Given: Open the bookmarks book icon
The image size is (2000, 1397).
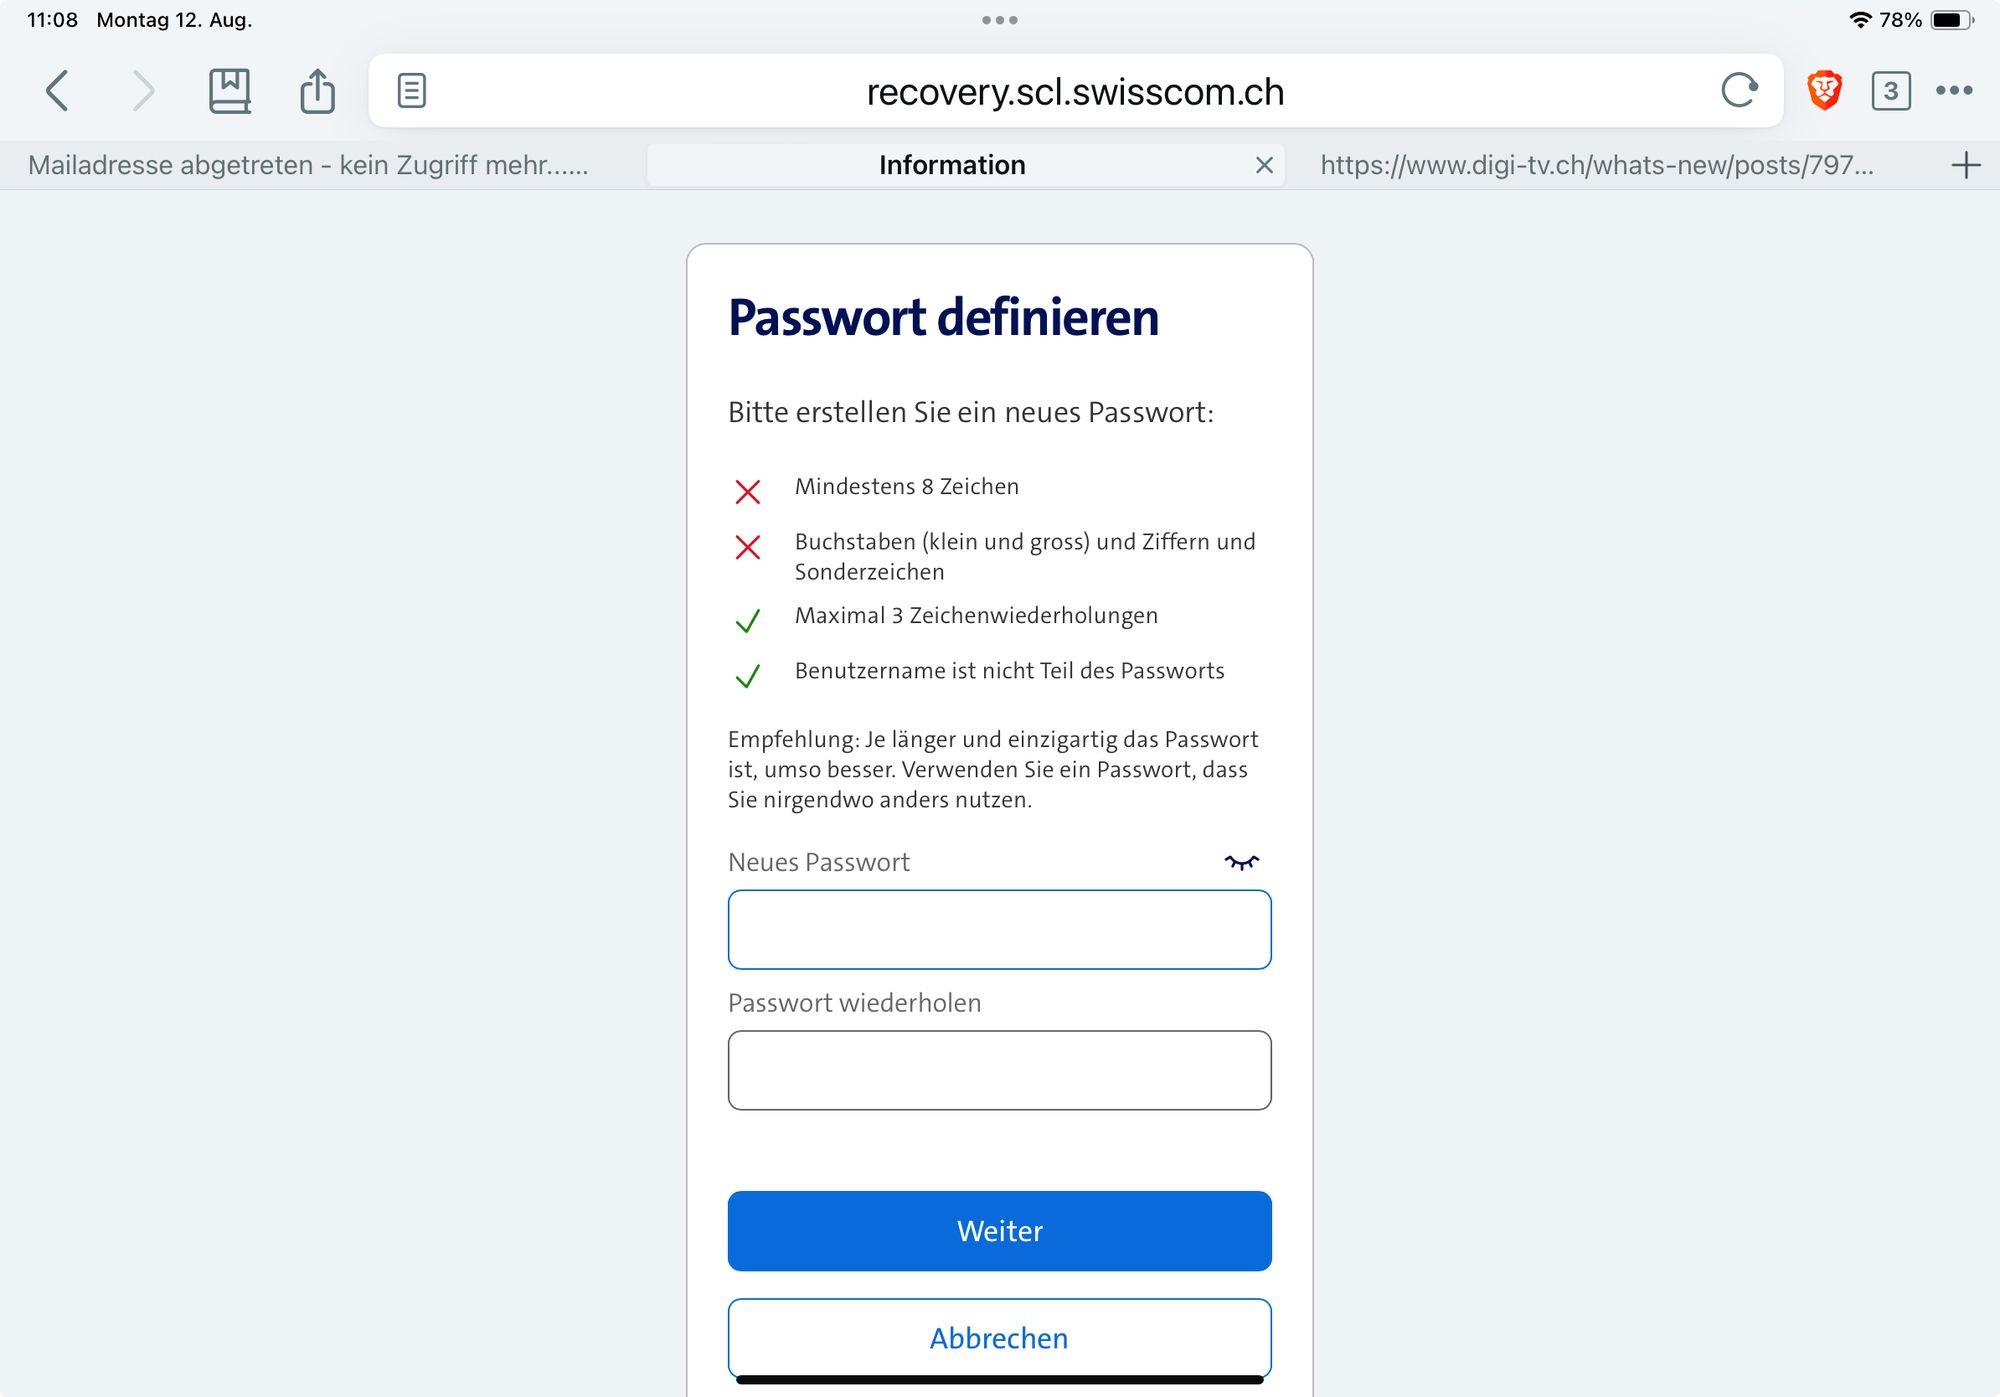Looking at the screenshot, I should [229, 91].
